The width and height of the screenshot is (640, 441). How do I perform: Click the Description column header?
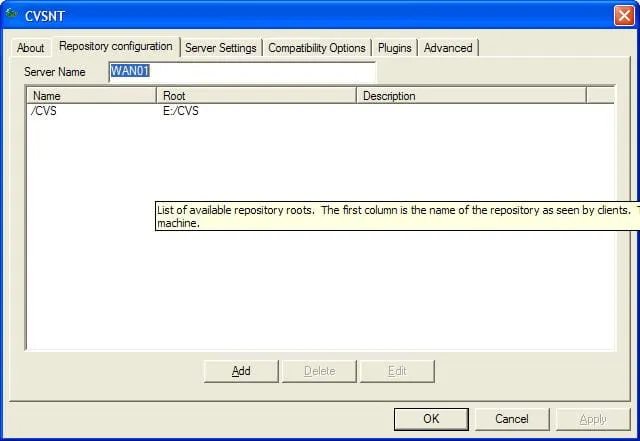tap(471, 96)
